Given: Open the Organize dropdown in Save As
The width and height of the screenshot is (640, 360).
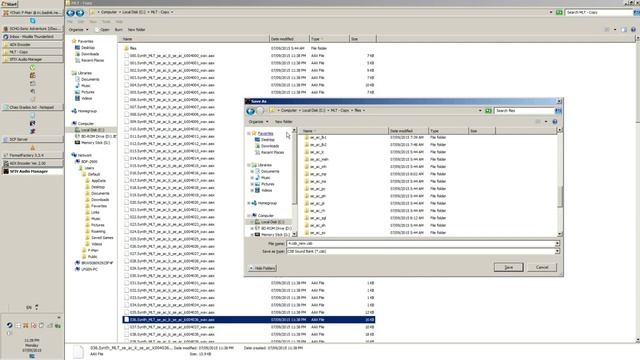Looking at the screenshot, I should (x=258, y=122).
